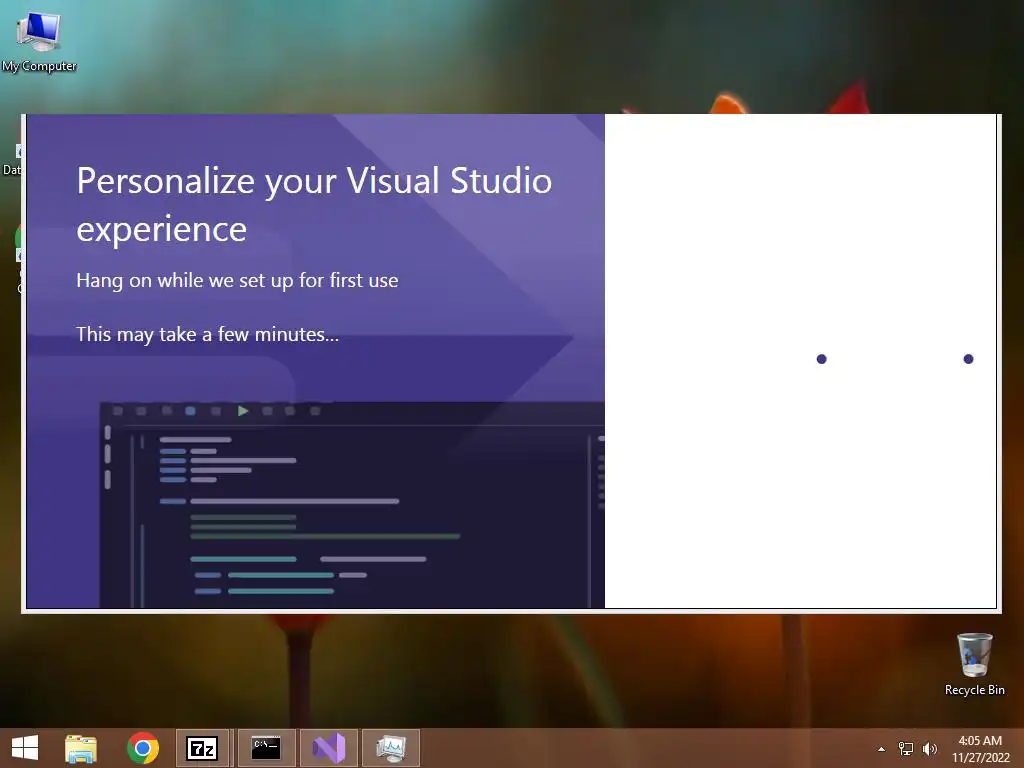Open the Windows Start menu

[25, 748]
